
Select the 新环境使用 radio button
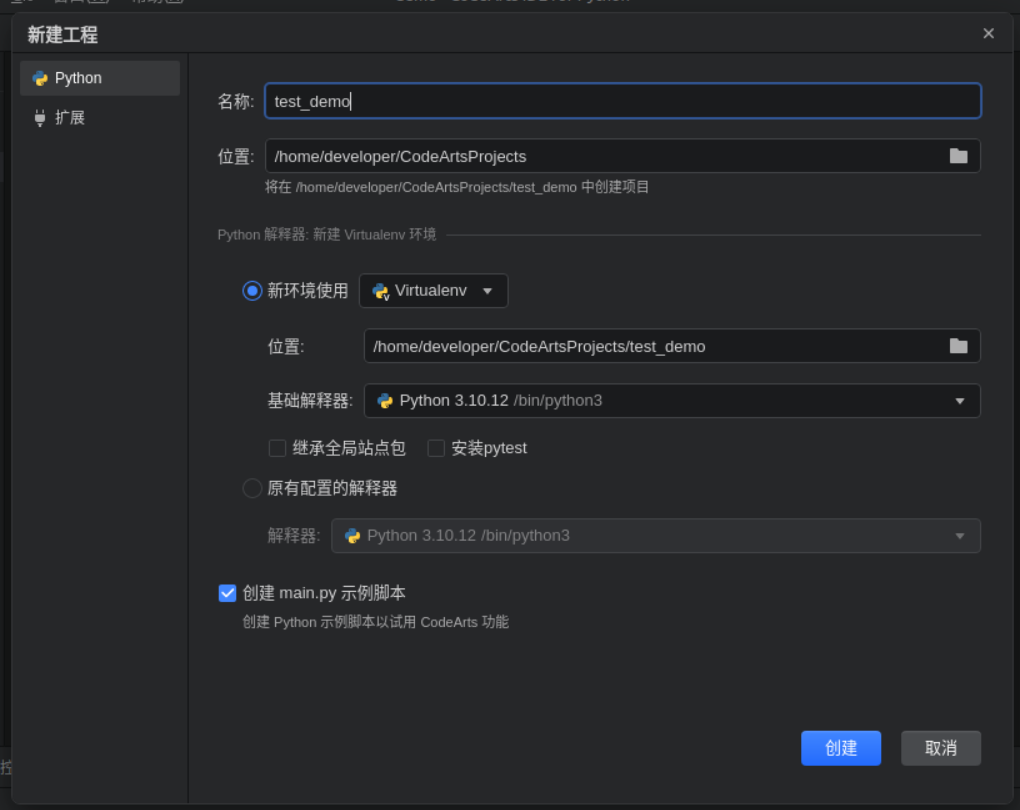252,290
